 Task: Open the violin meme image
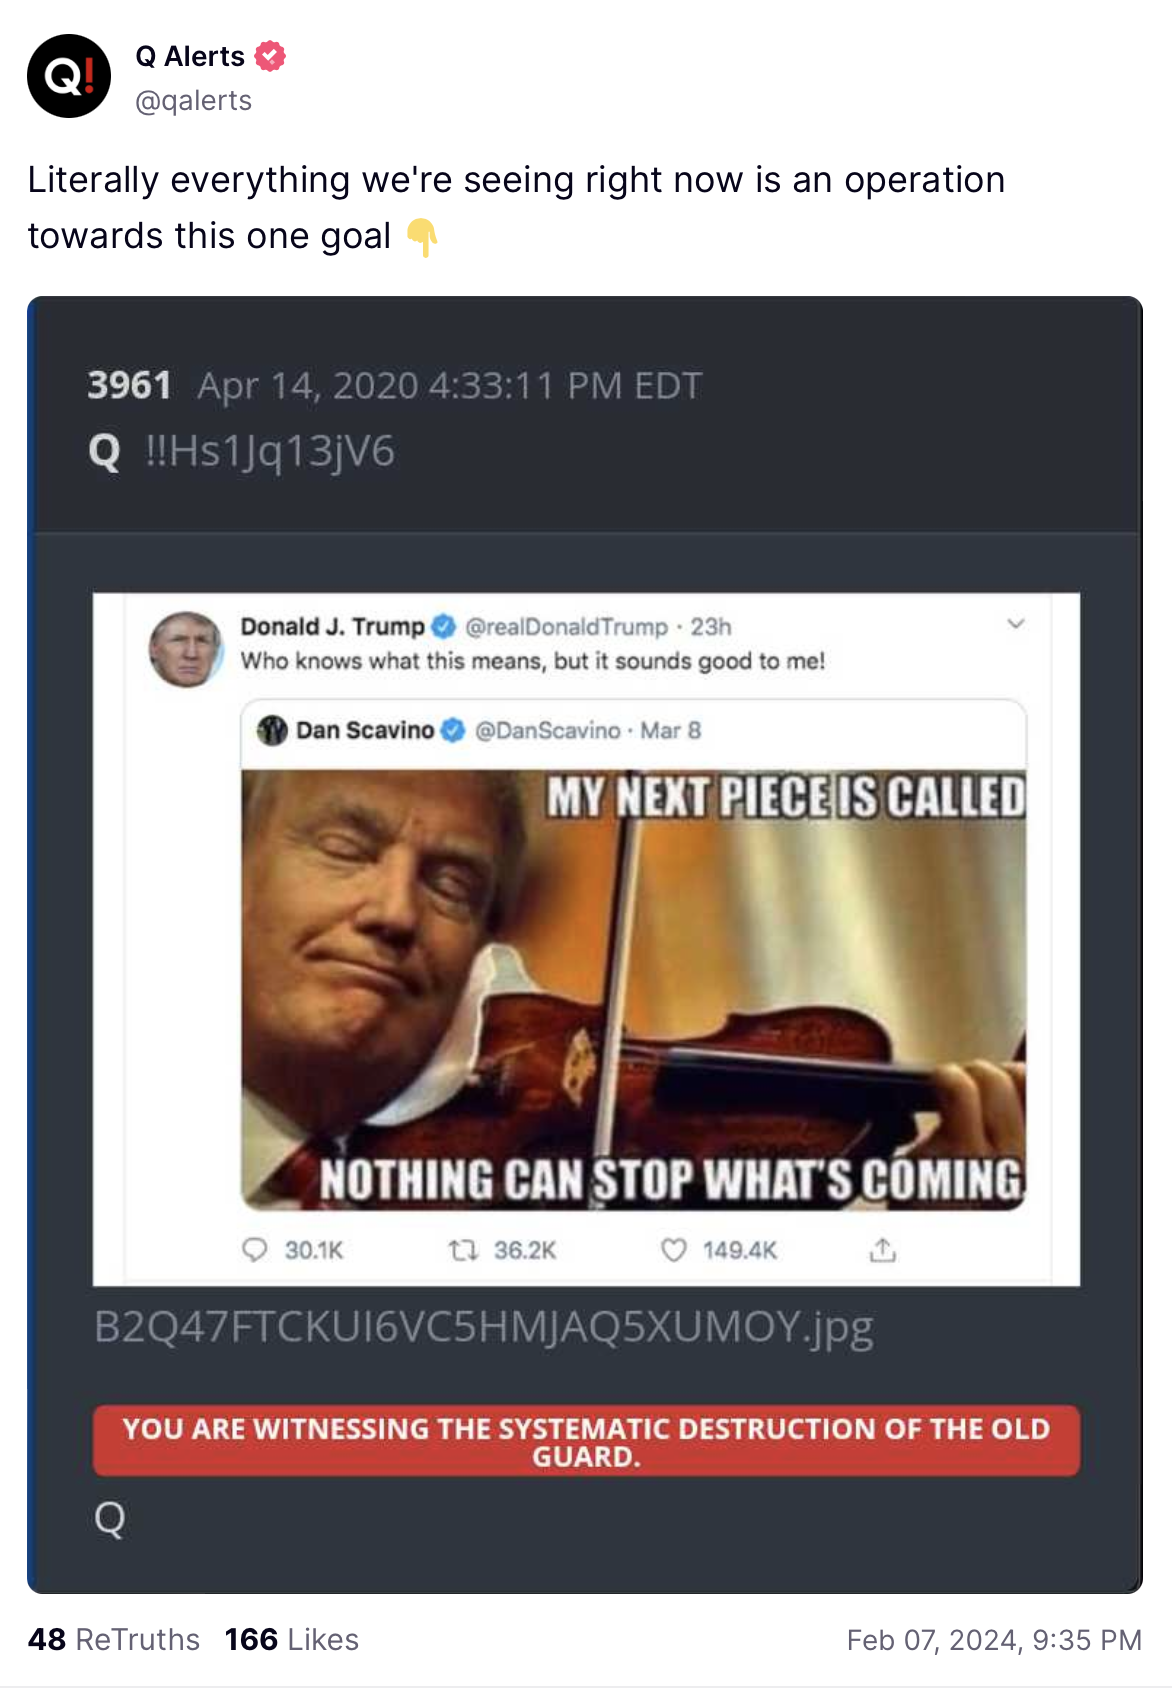[633, 989]
